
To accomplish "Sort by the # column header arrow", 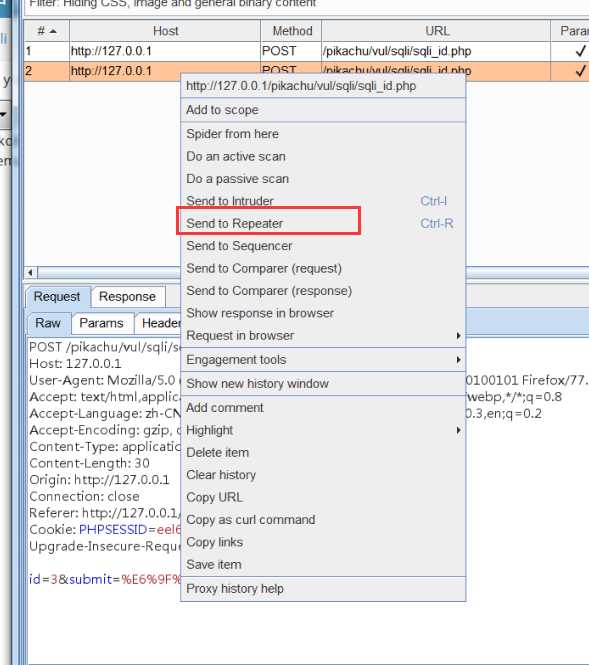I will coord(53,31).
